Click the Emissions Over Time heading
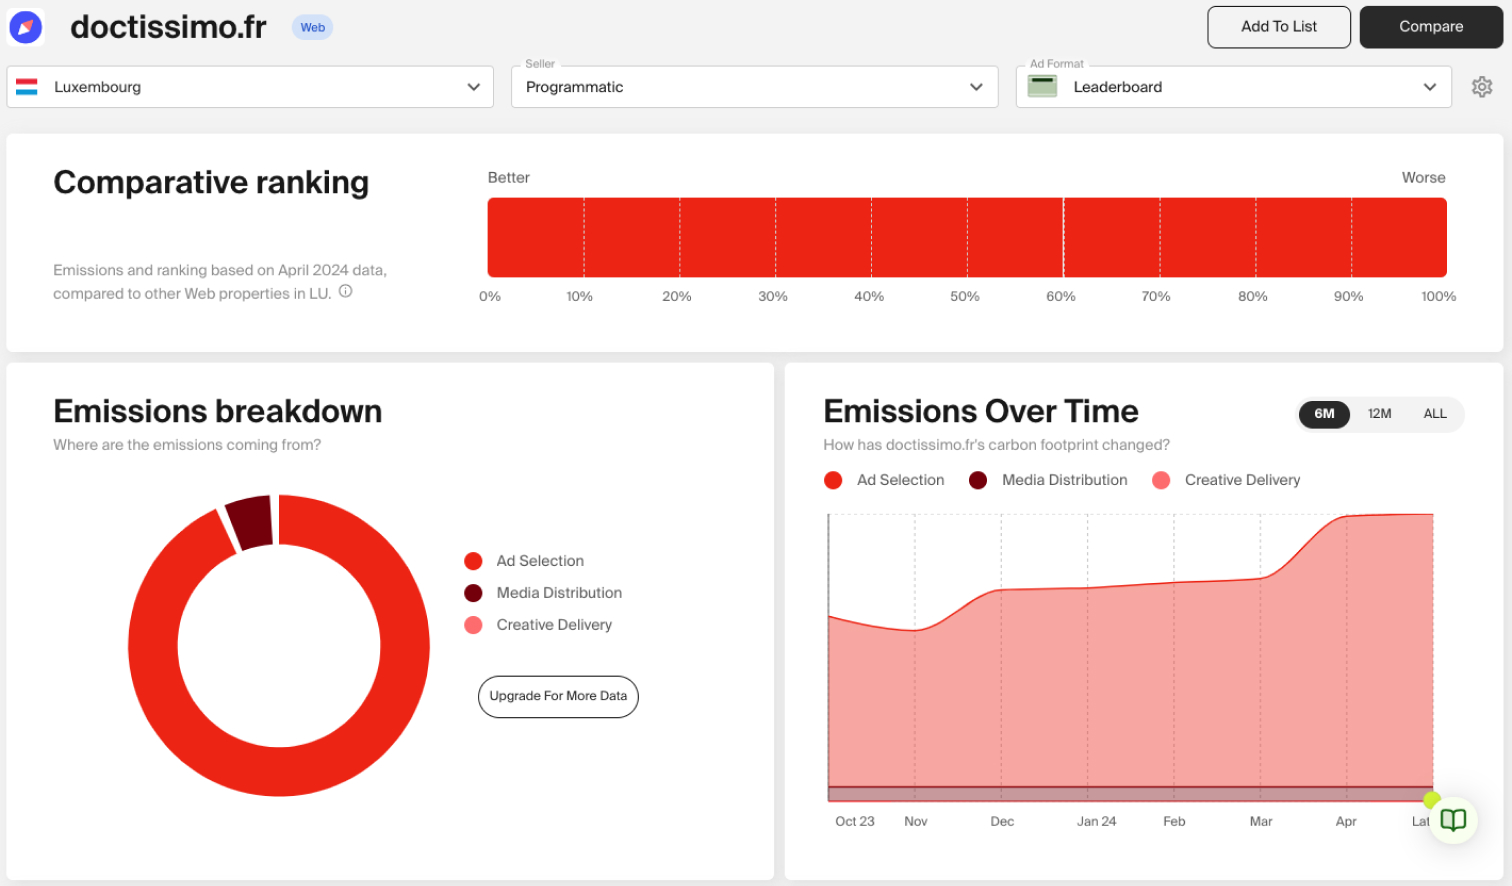Screen dimensions: 1512x886 (981, 411)
